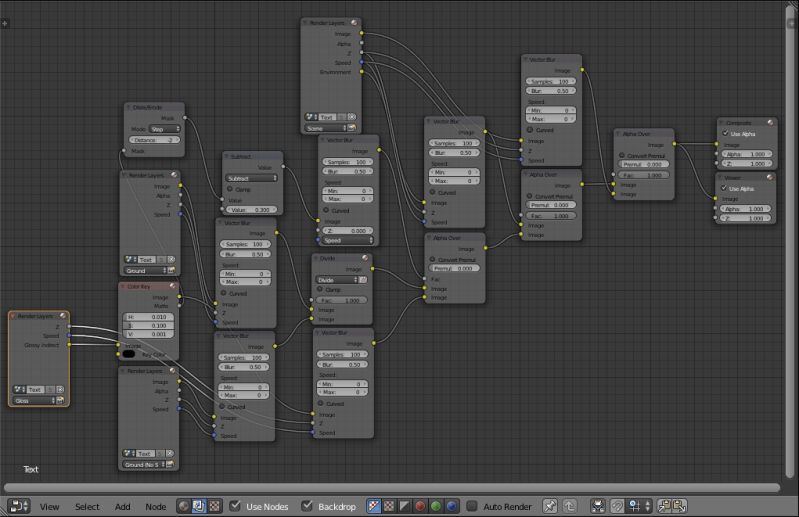Click Z 1.000 field on Viewer node
The height and width of the screenshot is (517, 799).
746,218
